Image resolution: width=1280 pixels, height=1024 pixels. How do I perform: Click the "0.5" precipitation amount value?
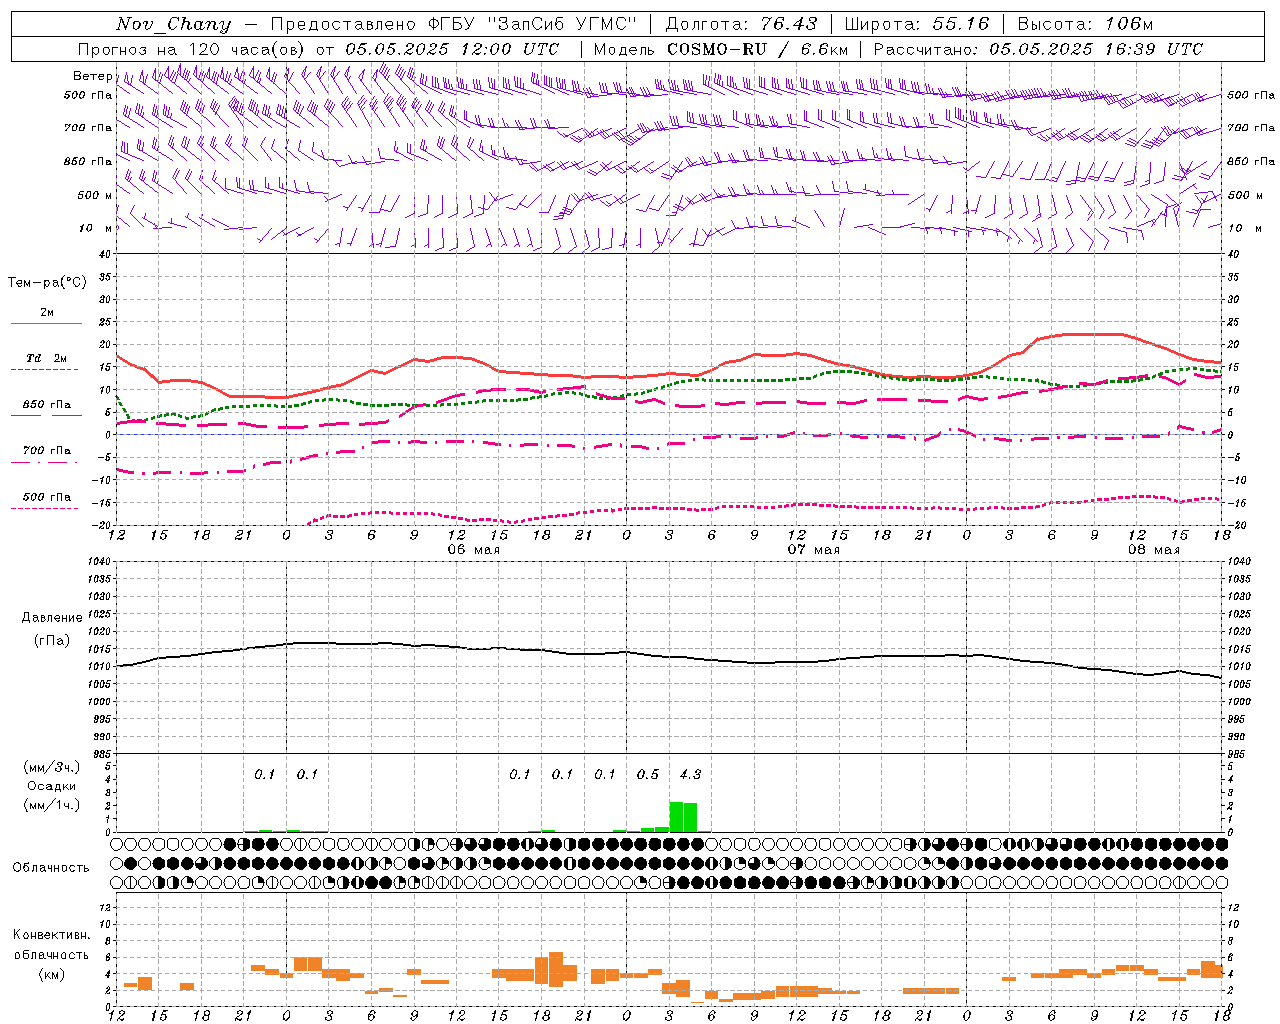click(648, 774)
